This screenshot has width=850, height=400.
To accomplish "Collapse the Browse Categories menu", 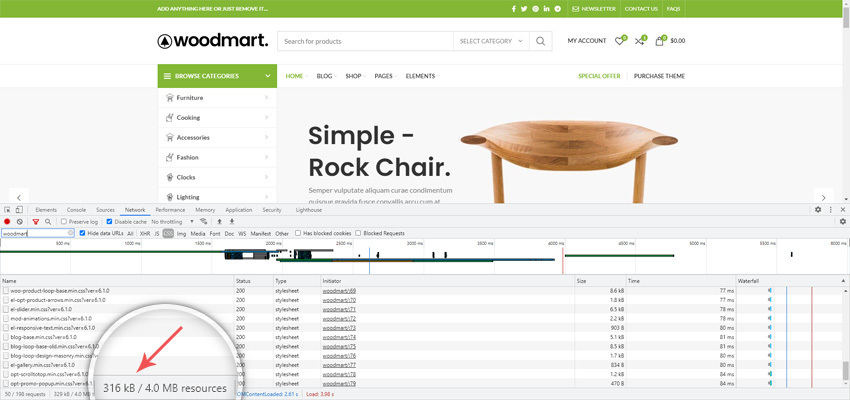I will (x=217, y=76).
